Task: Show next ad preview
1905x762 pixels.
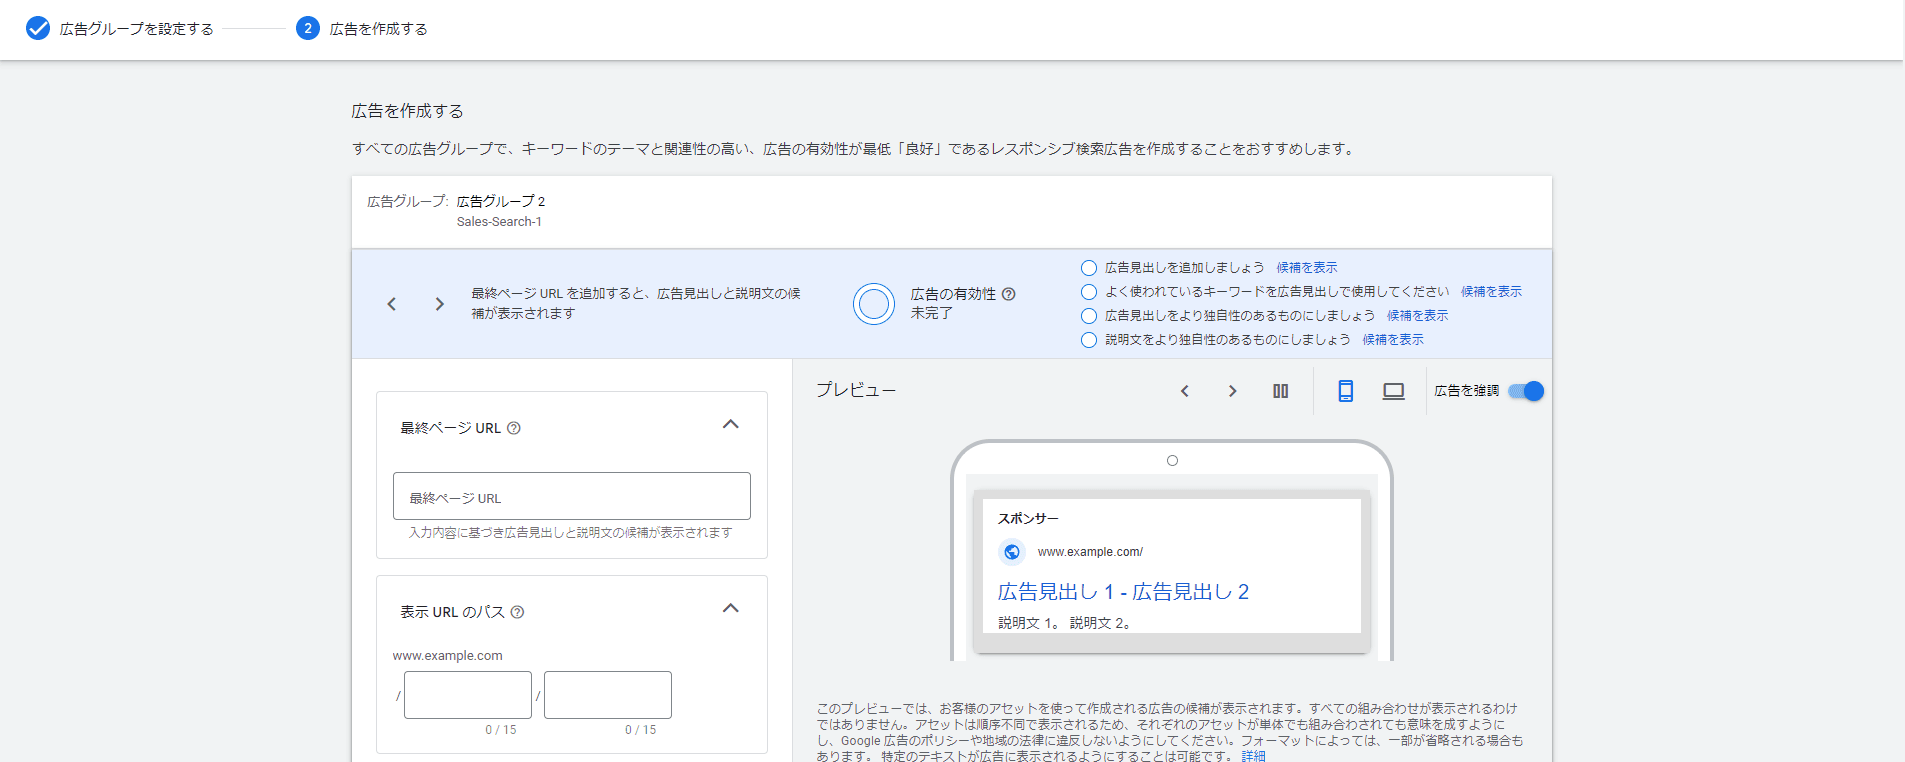Action: [1232, 391]
